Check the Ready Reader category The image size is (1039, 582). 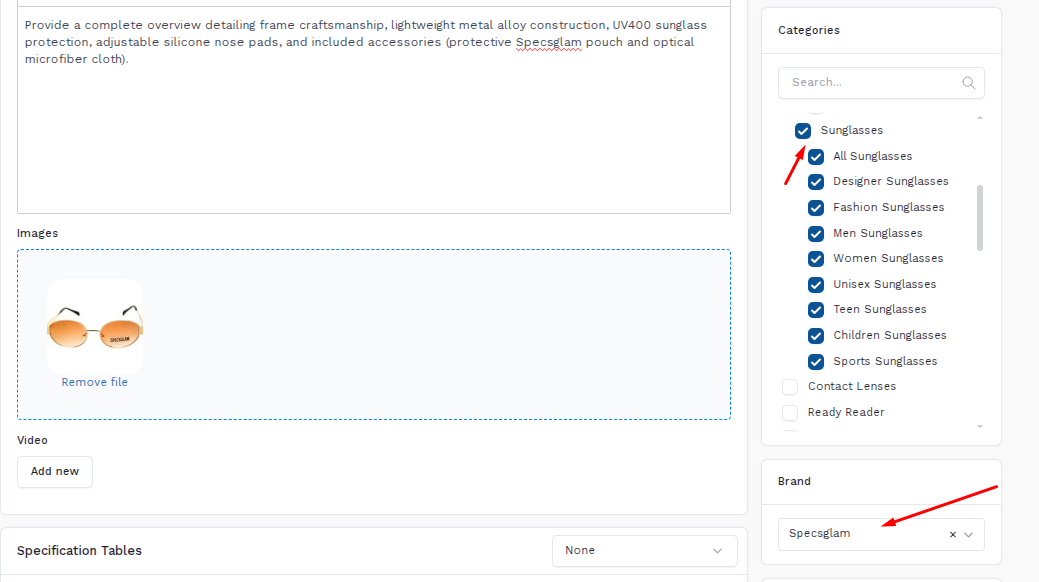click(790, 412)
